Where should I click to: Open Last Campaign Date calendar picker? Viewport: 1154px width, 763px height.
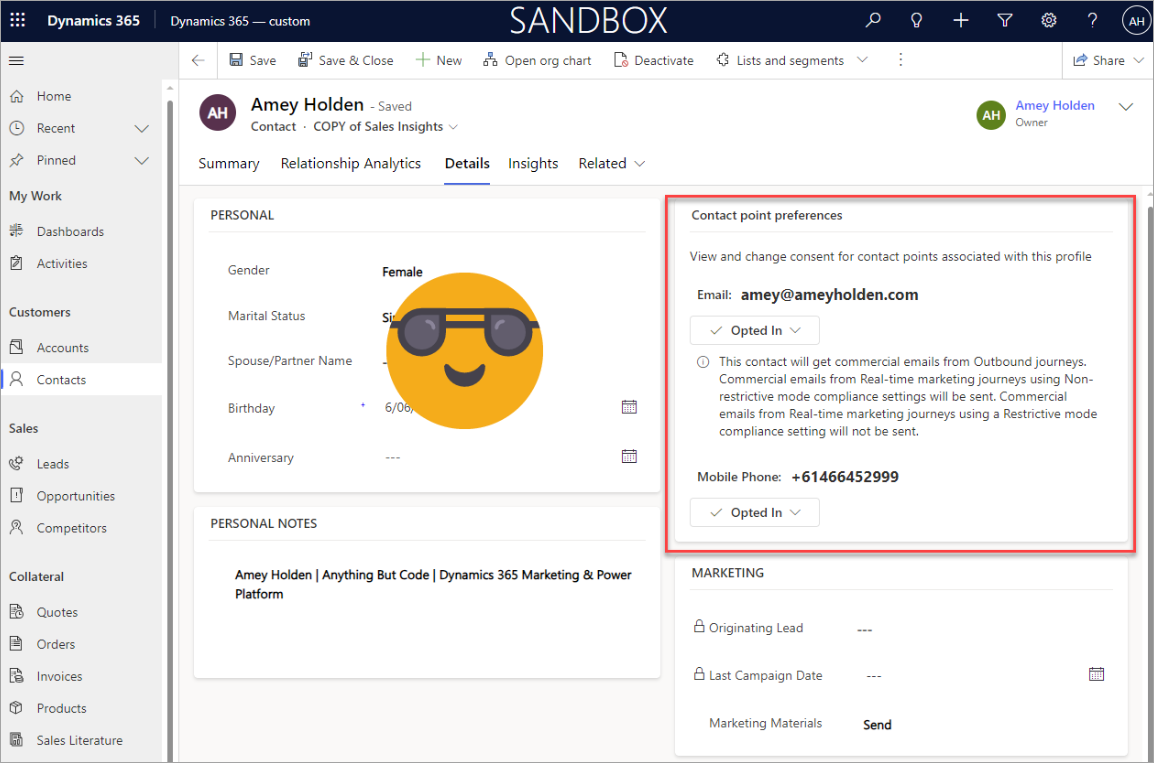(1096, 674)
